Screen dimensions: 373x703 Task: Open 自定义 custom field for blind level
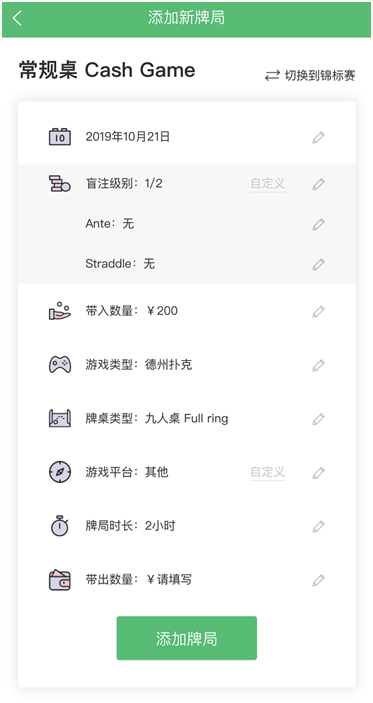[268, 184]
